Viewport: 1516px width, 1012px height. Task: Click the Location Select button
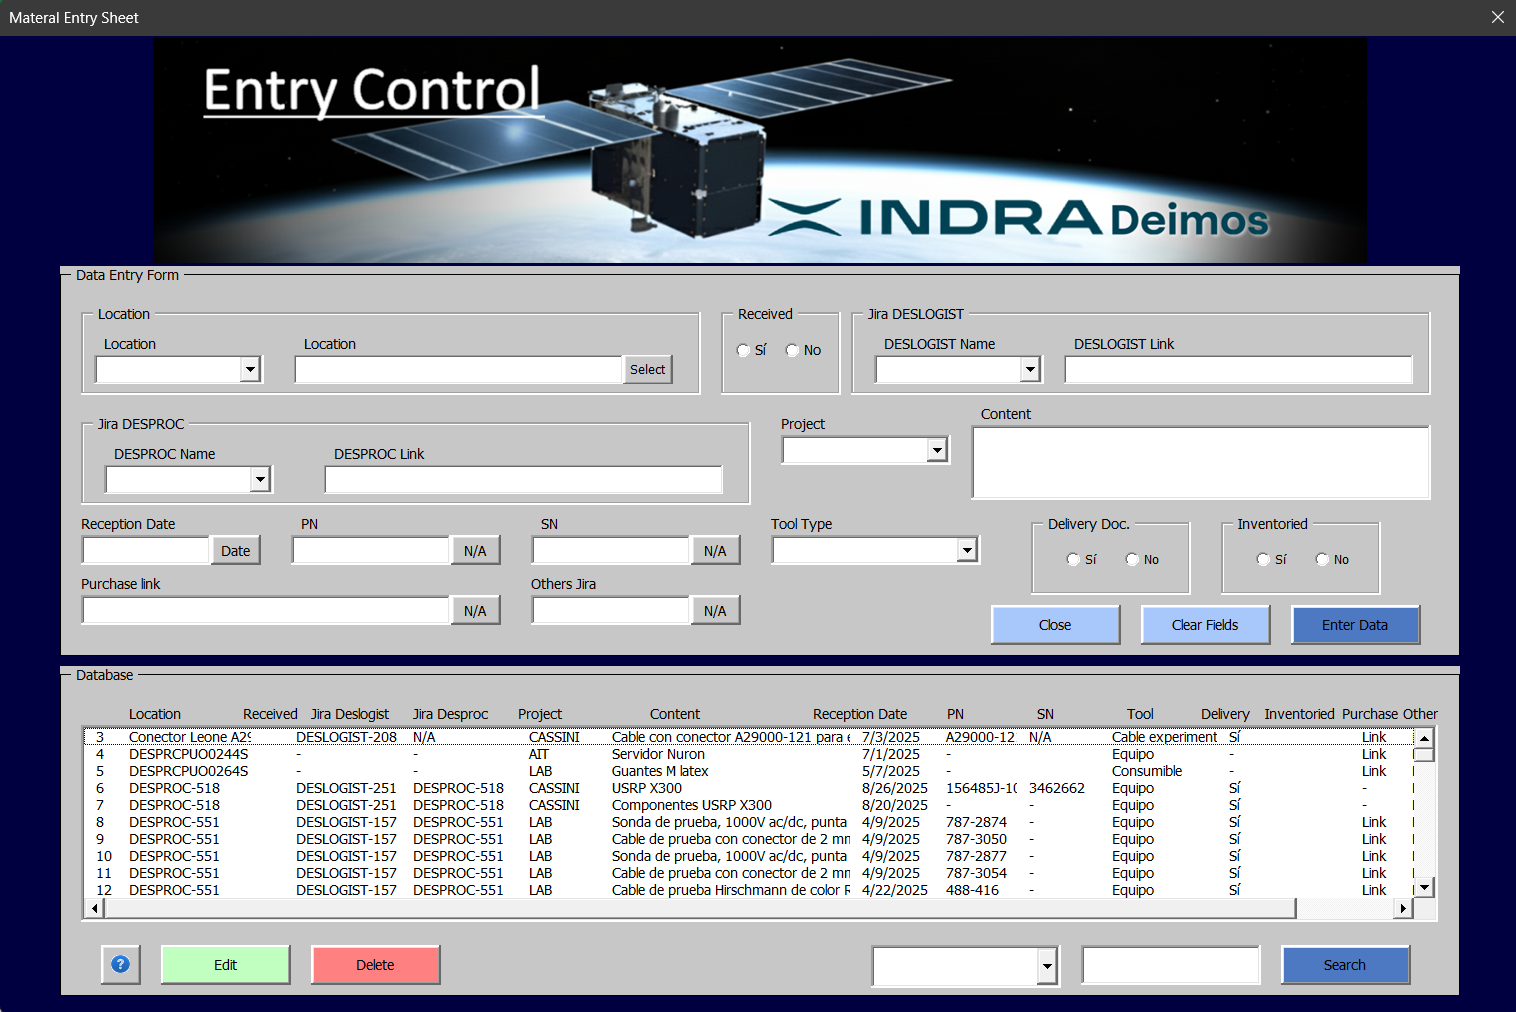[x=647, y=370]
